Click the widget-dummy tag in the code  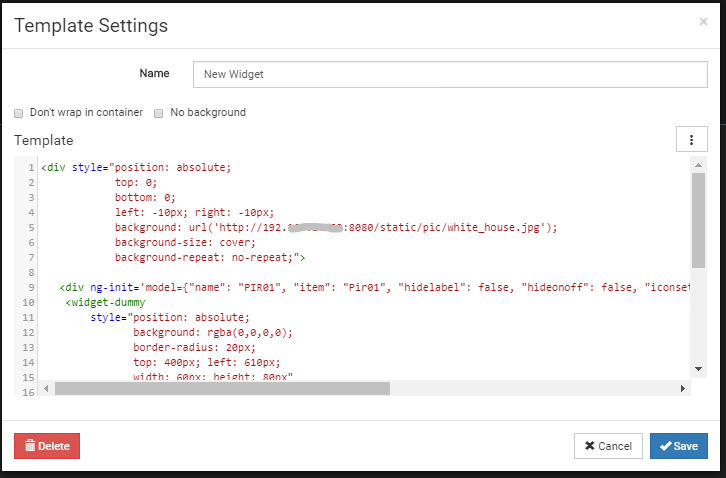pyautogui.click(x=112, y=302)
